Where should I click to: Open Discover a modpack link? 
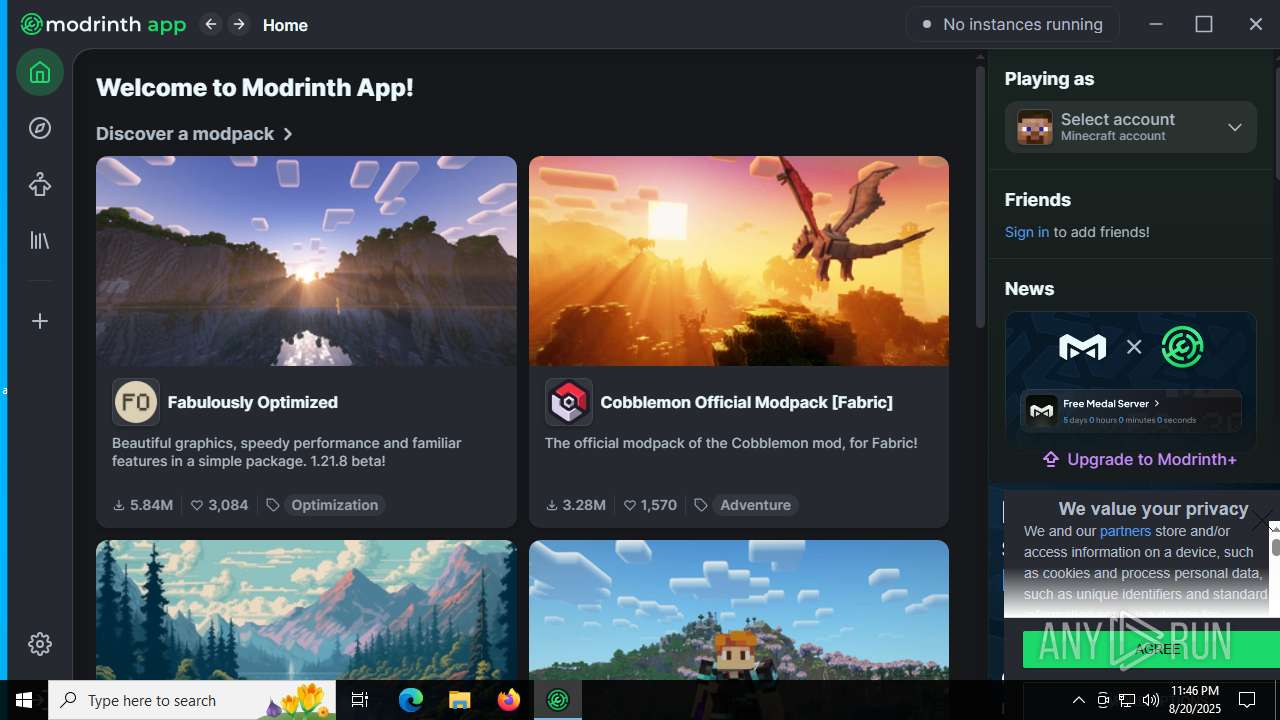tap(195, 133)
